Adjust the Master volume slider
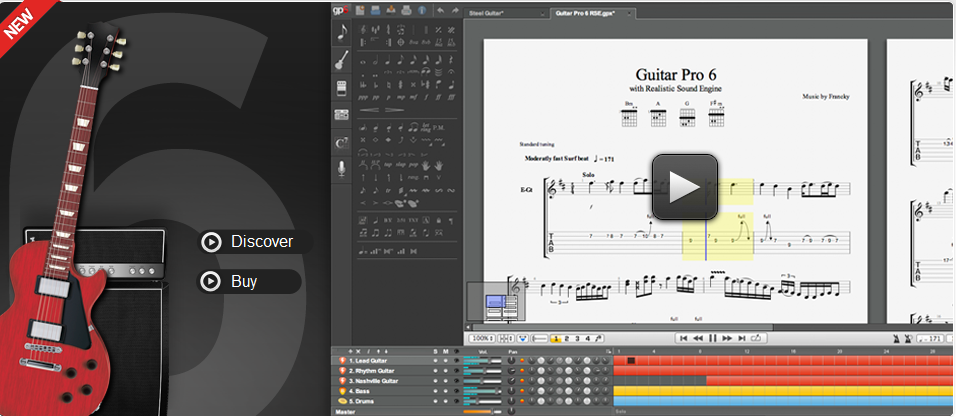Image resolution: width=956 pixels, height=417 pixels. [482, 412]
